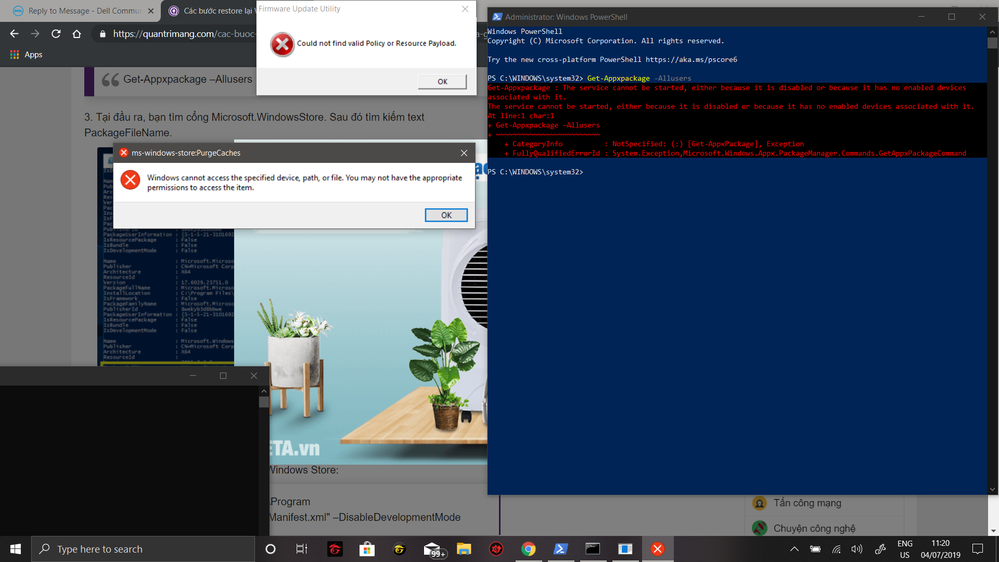Open File Explorer from the taskbar

click(464, 549)
